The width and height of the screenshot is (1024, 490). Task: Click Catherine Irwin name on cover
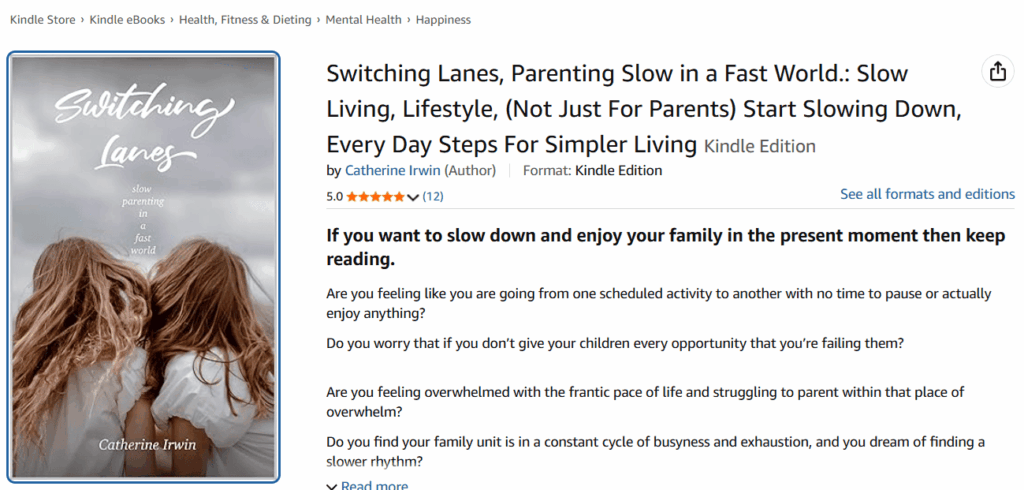pos(147,445)
